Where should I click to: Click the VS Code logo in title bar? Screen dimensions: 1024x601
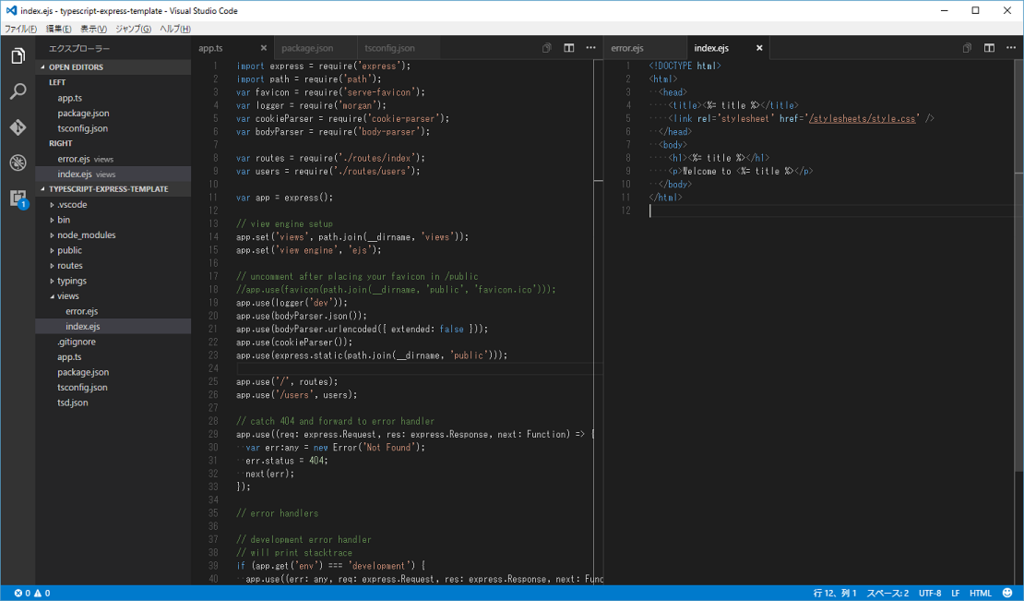tap(11, 10)
